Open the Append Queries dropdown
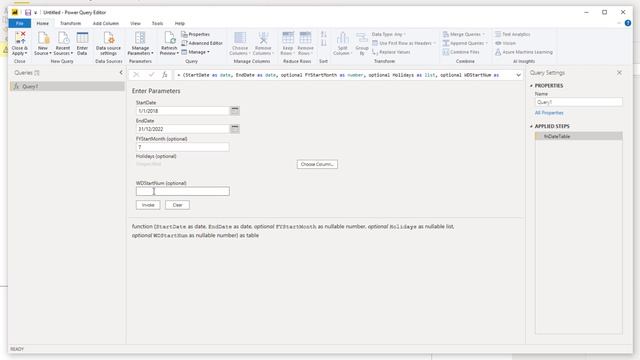The image size is (640, 360). [465, 43]
